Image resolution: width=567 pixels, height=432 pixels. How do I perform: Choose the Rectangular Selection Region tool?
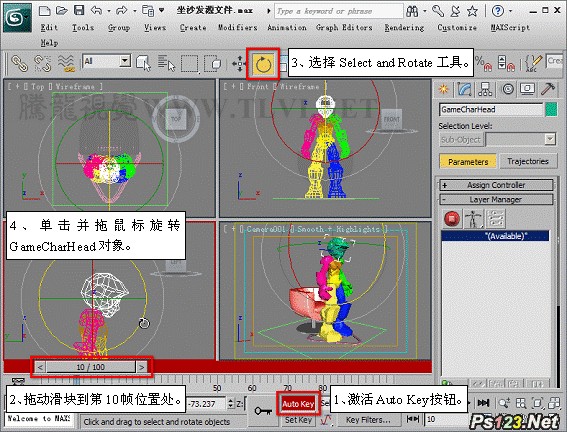[x=189, y=64]
